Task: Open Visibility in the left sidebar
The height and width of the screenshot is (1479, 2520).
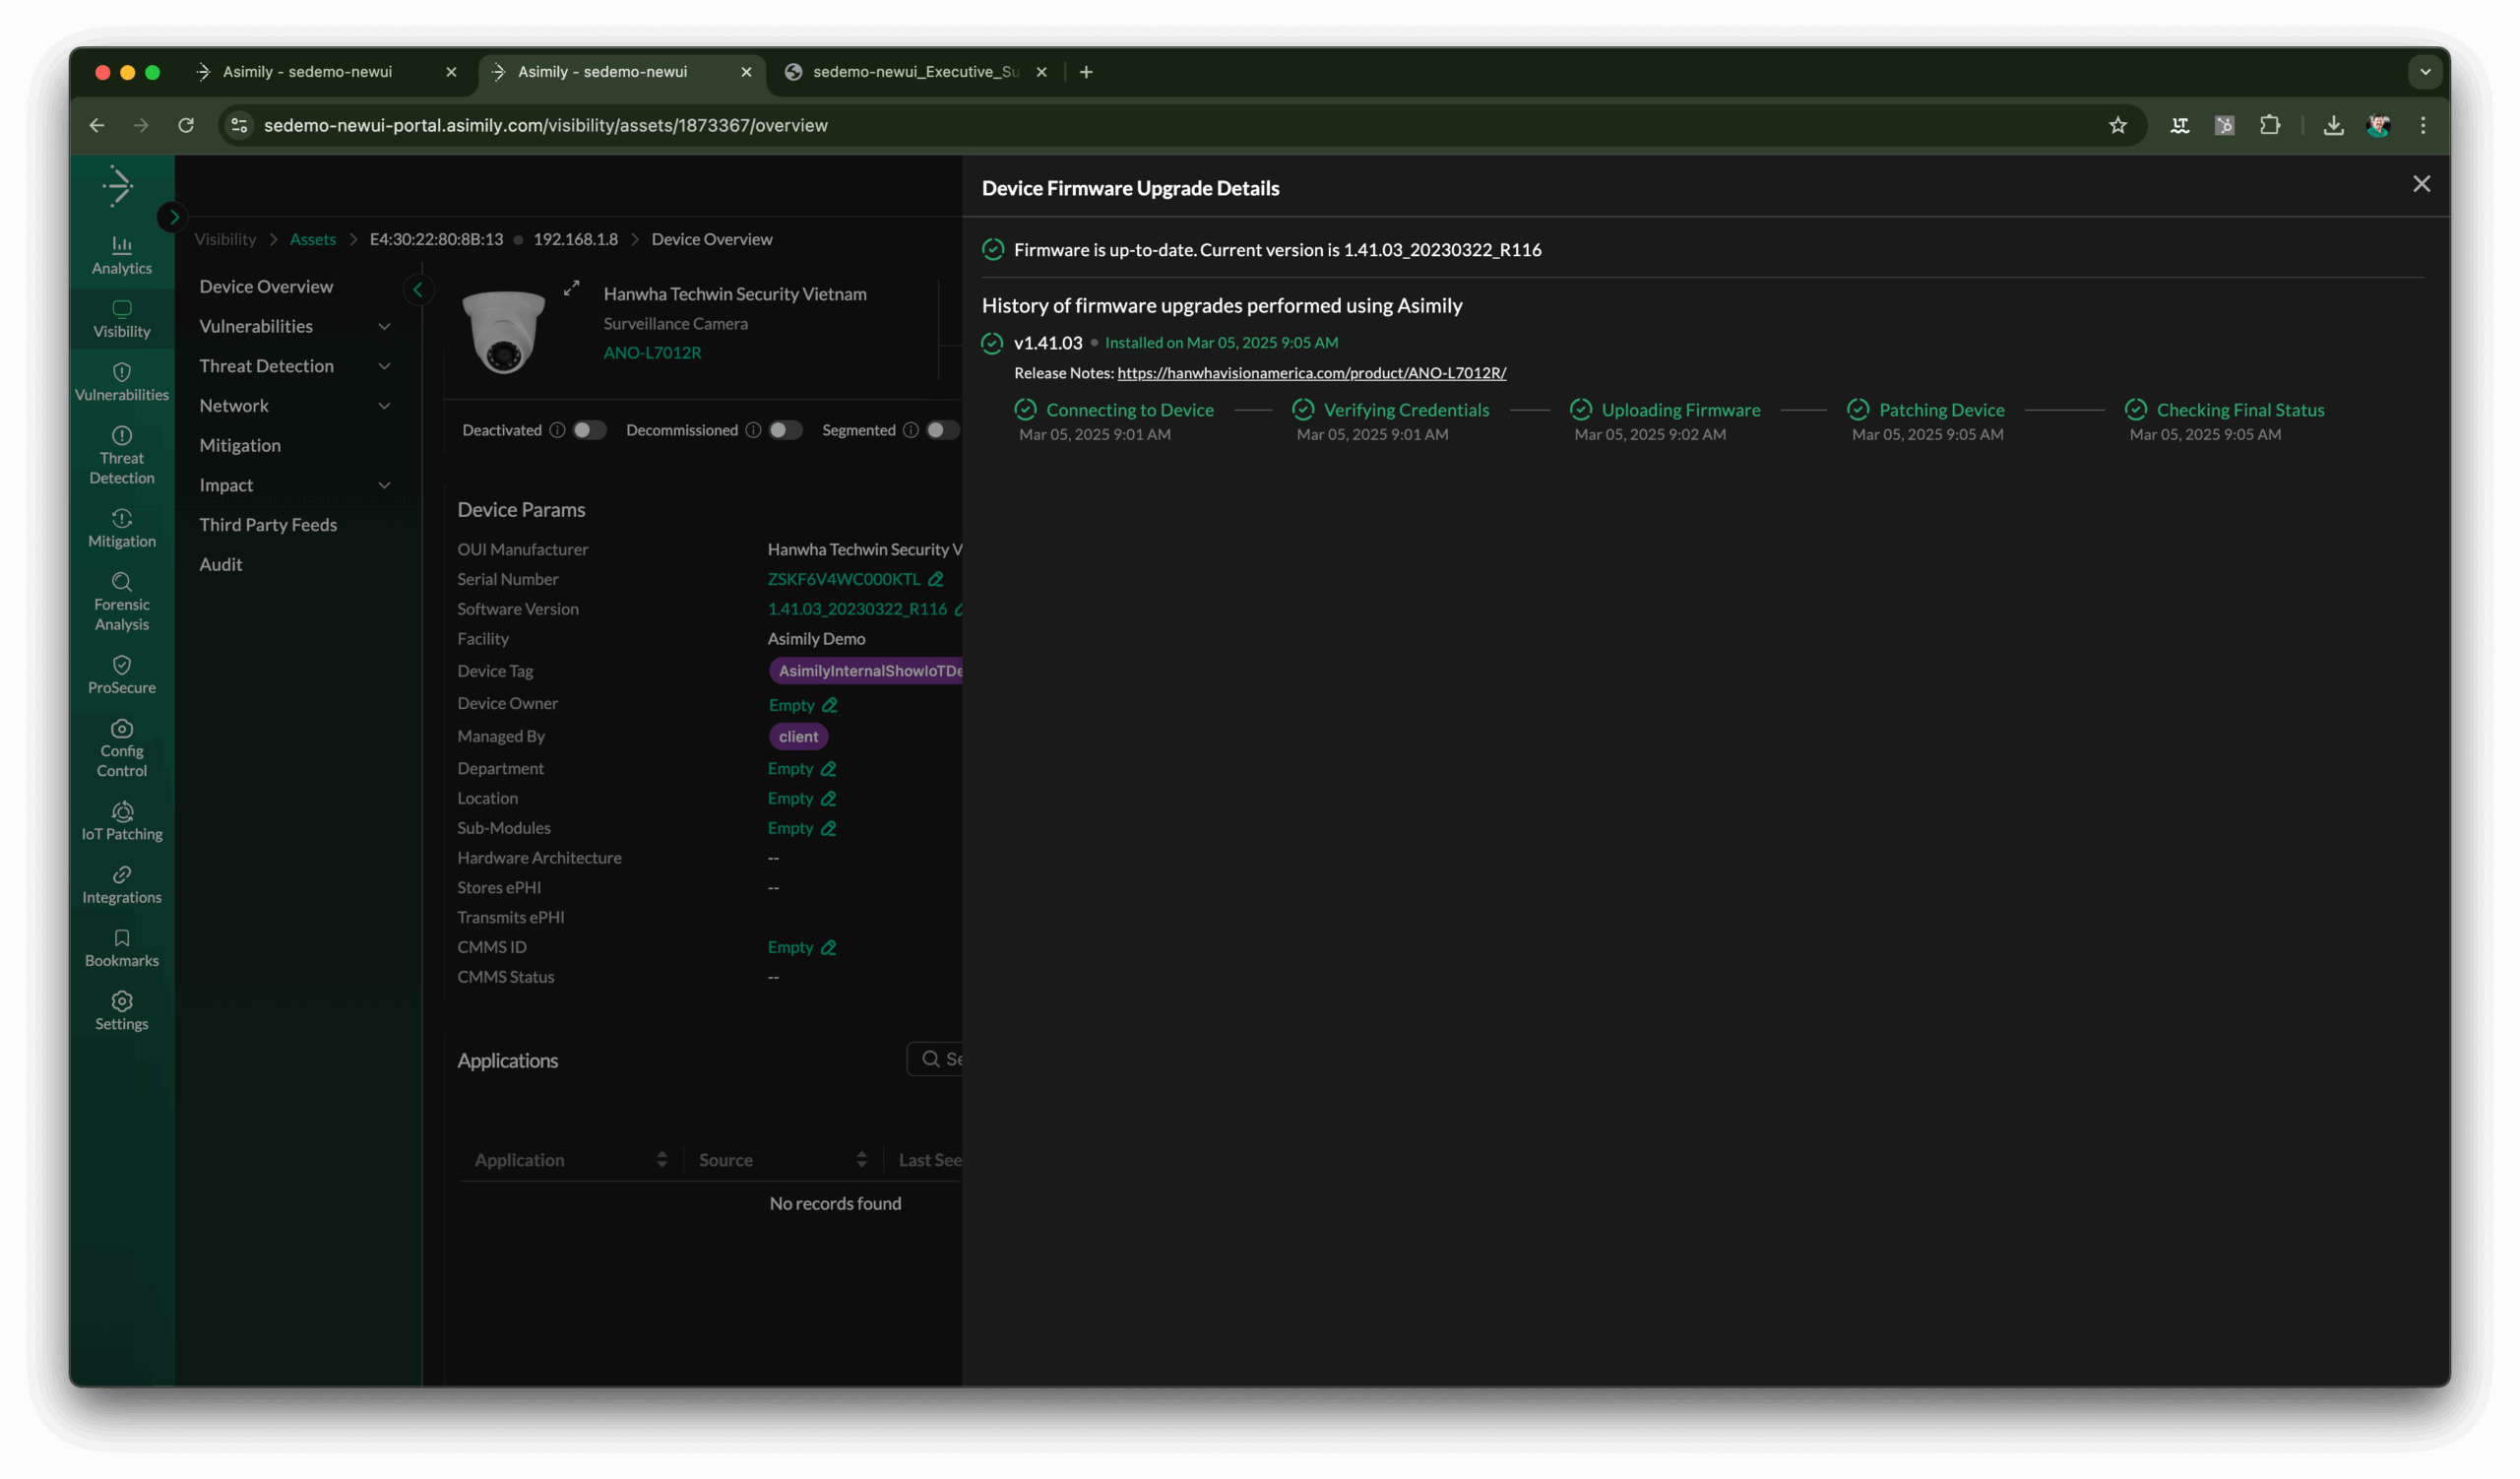Action: coord(122,319)
